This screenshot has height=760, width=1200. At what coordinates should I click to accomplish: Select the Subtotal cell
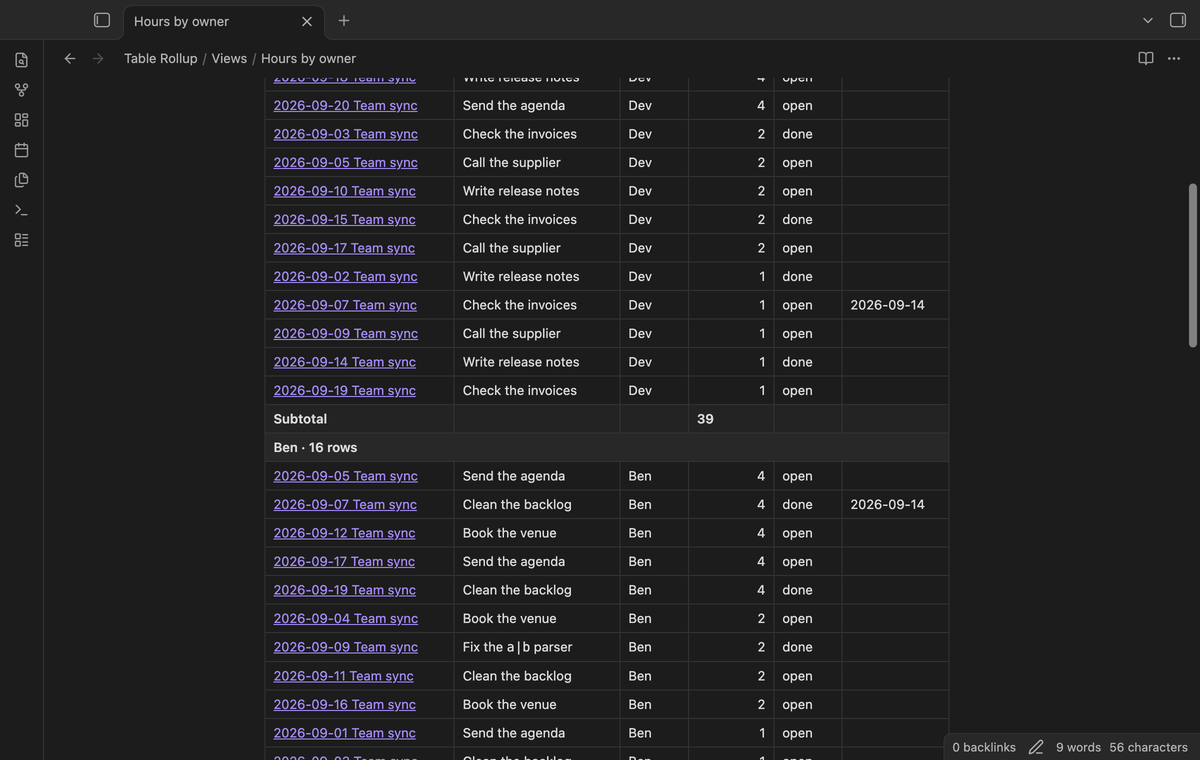pyautogui.click(x=359, y=419)
